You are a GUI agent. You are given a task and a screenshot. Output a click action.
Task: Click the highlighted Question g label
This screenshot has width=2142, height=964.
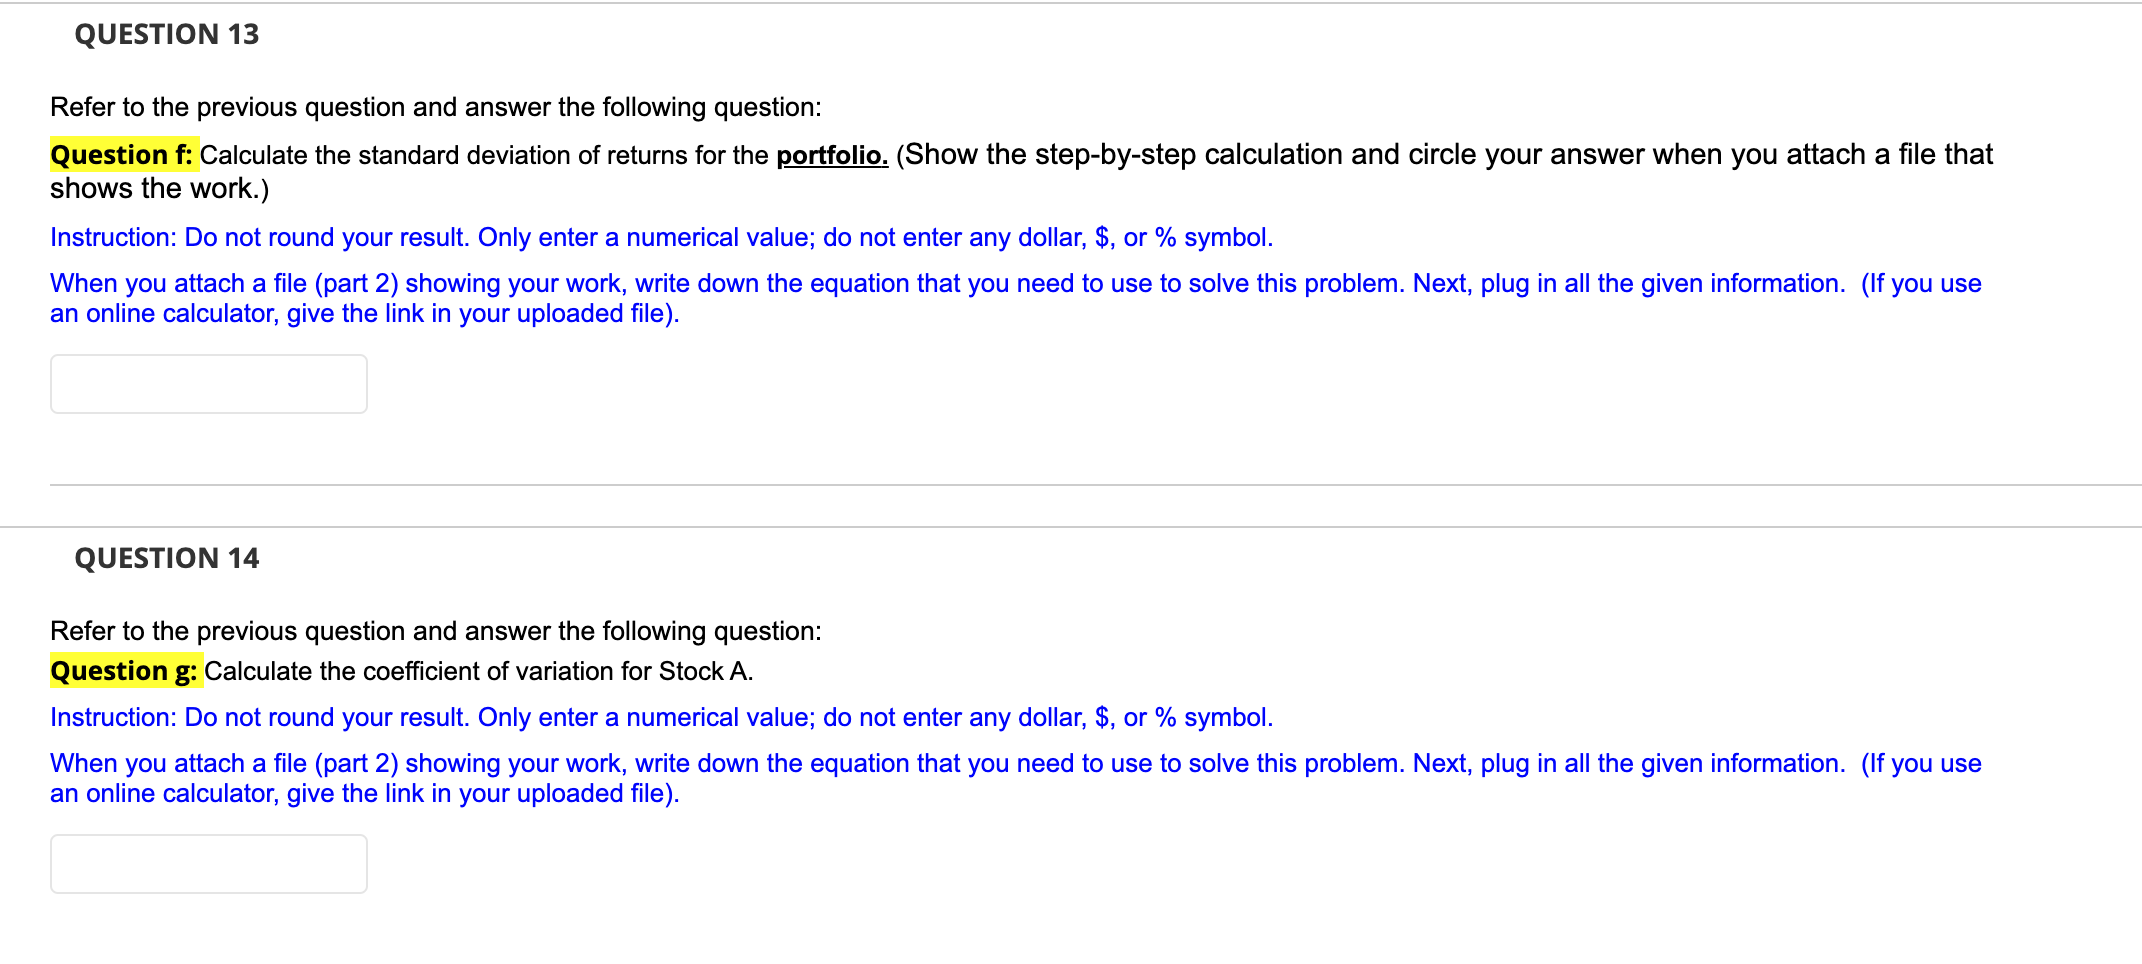(125, 671)
